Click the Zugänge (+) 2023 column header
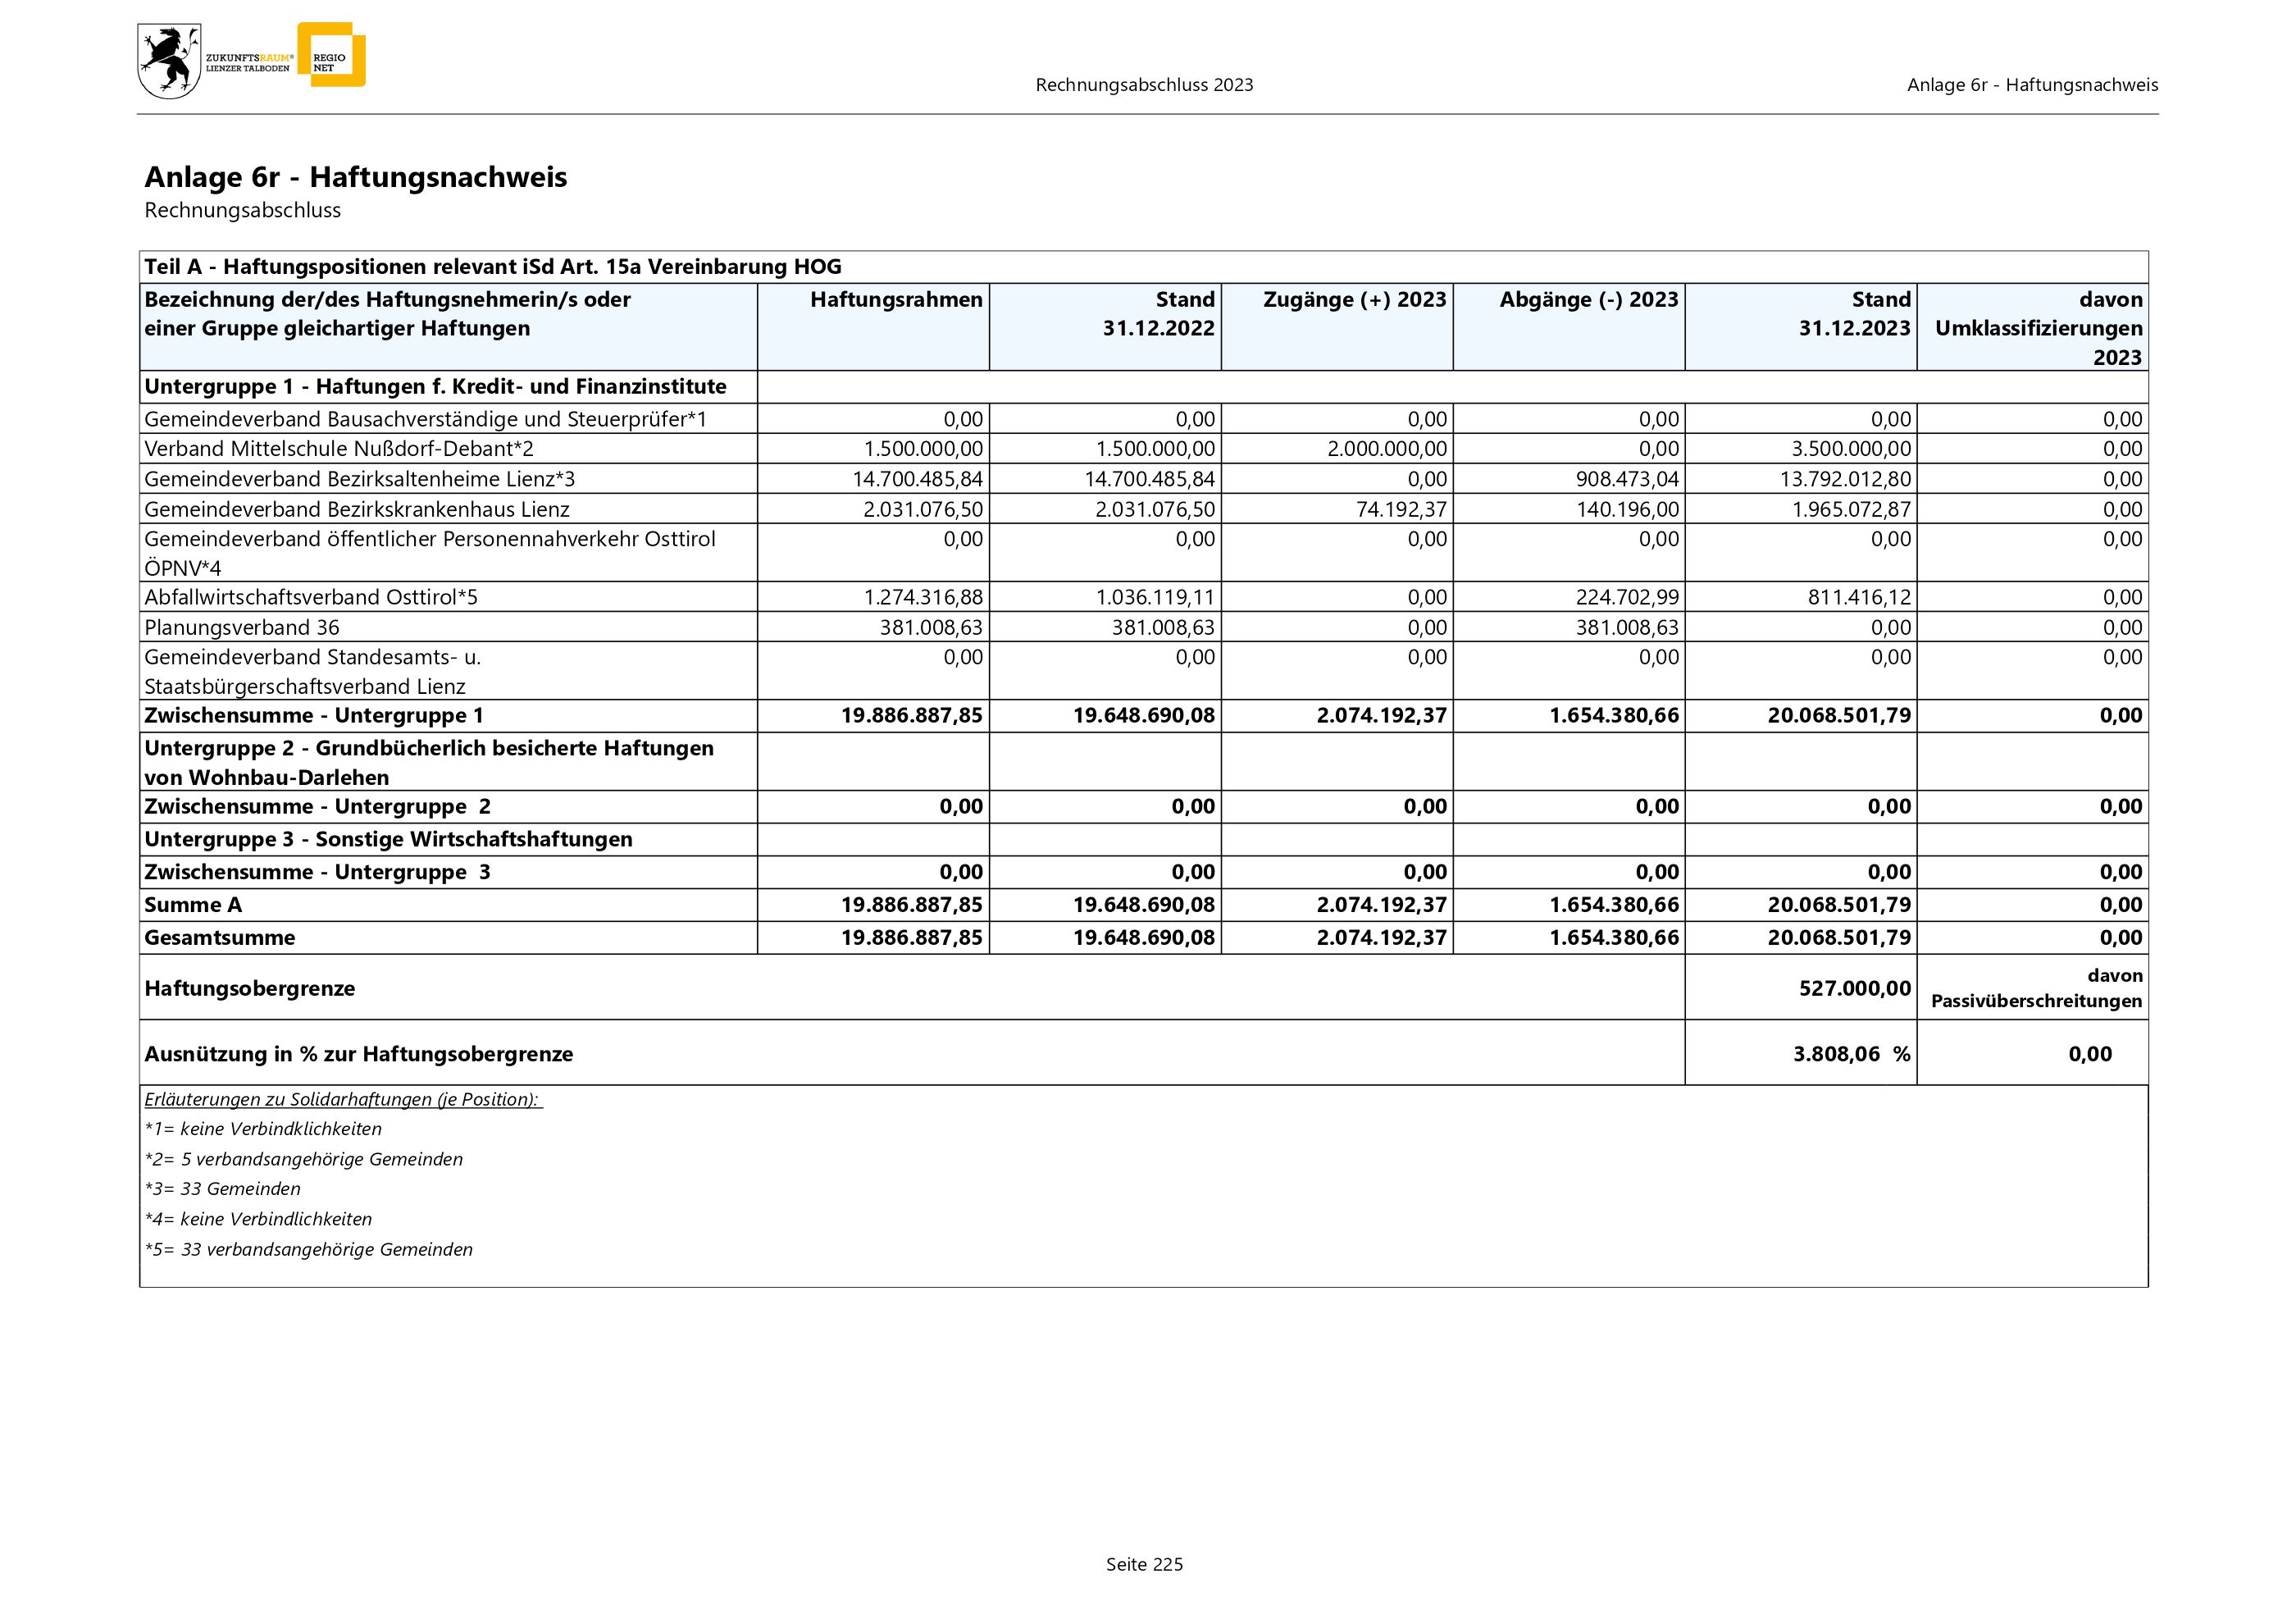This screenshot has width=2296, height=1624. [1354, 299]
